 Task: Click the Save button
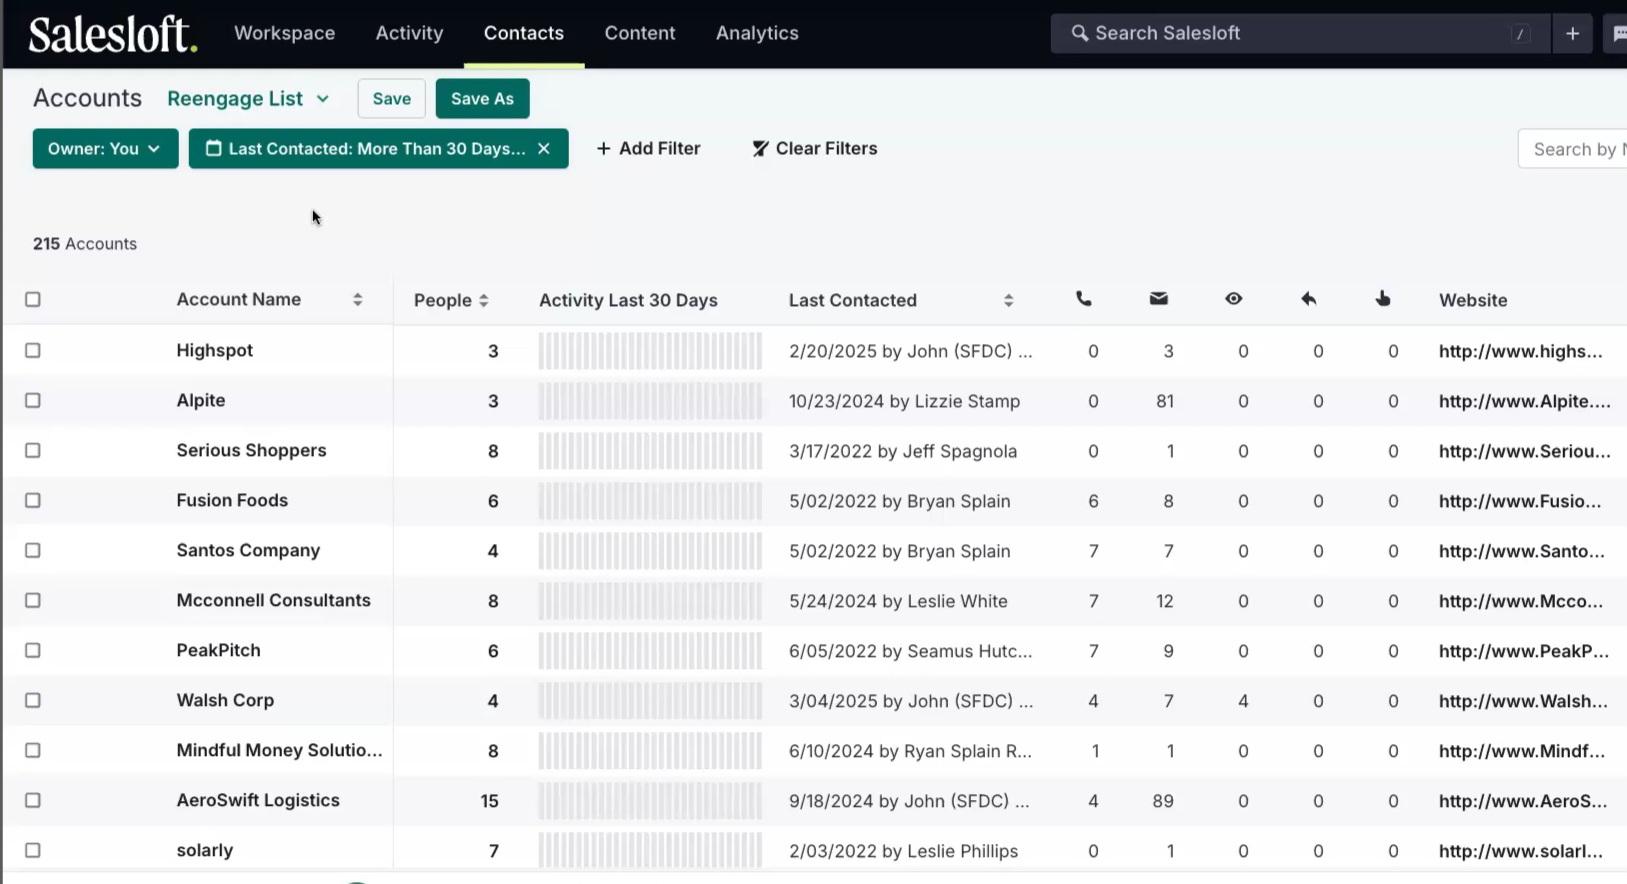392,98
